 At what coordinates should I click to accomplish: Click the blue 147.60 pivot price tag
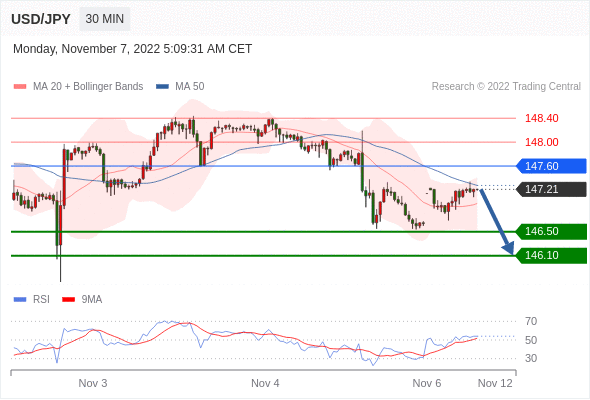(x=551, y=166)
